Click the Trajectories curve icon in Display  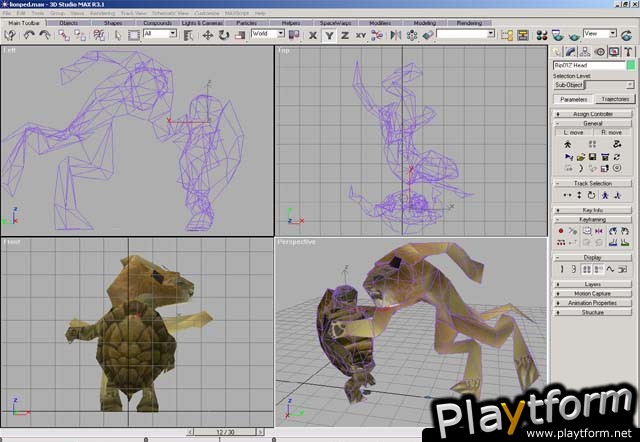610,269
